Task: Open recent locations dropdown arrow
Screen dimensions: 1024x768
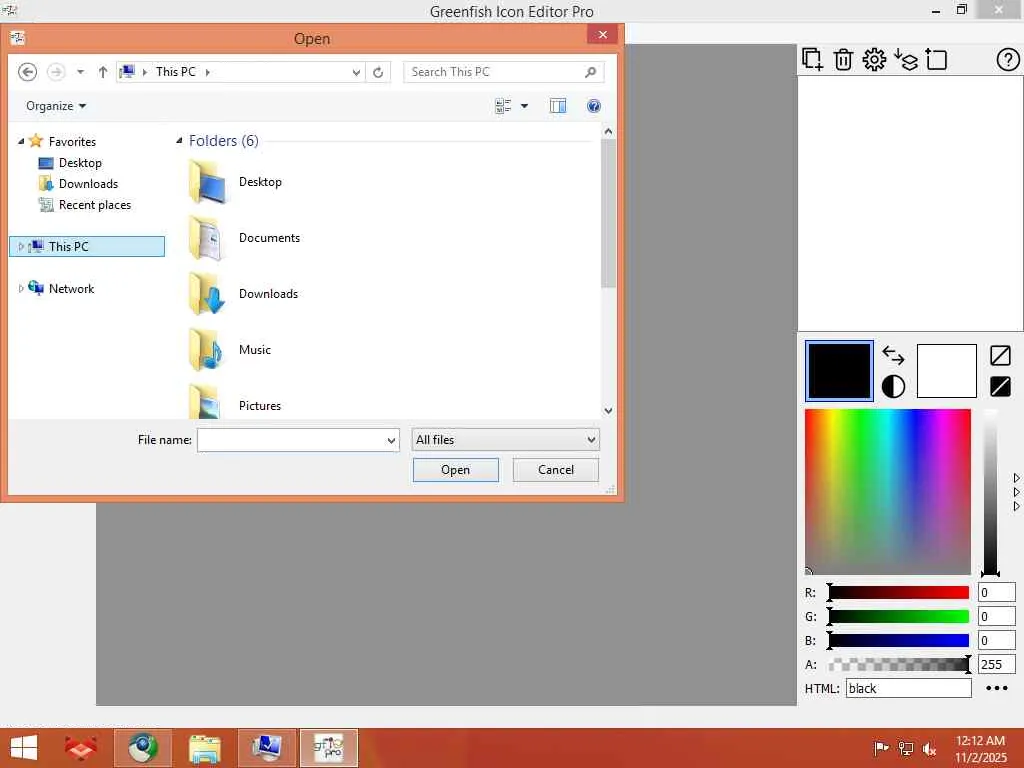Action: 80,72
